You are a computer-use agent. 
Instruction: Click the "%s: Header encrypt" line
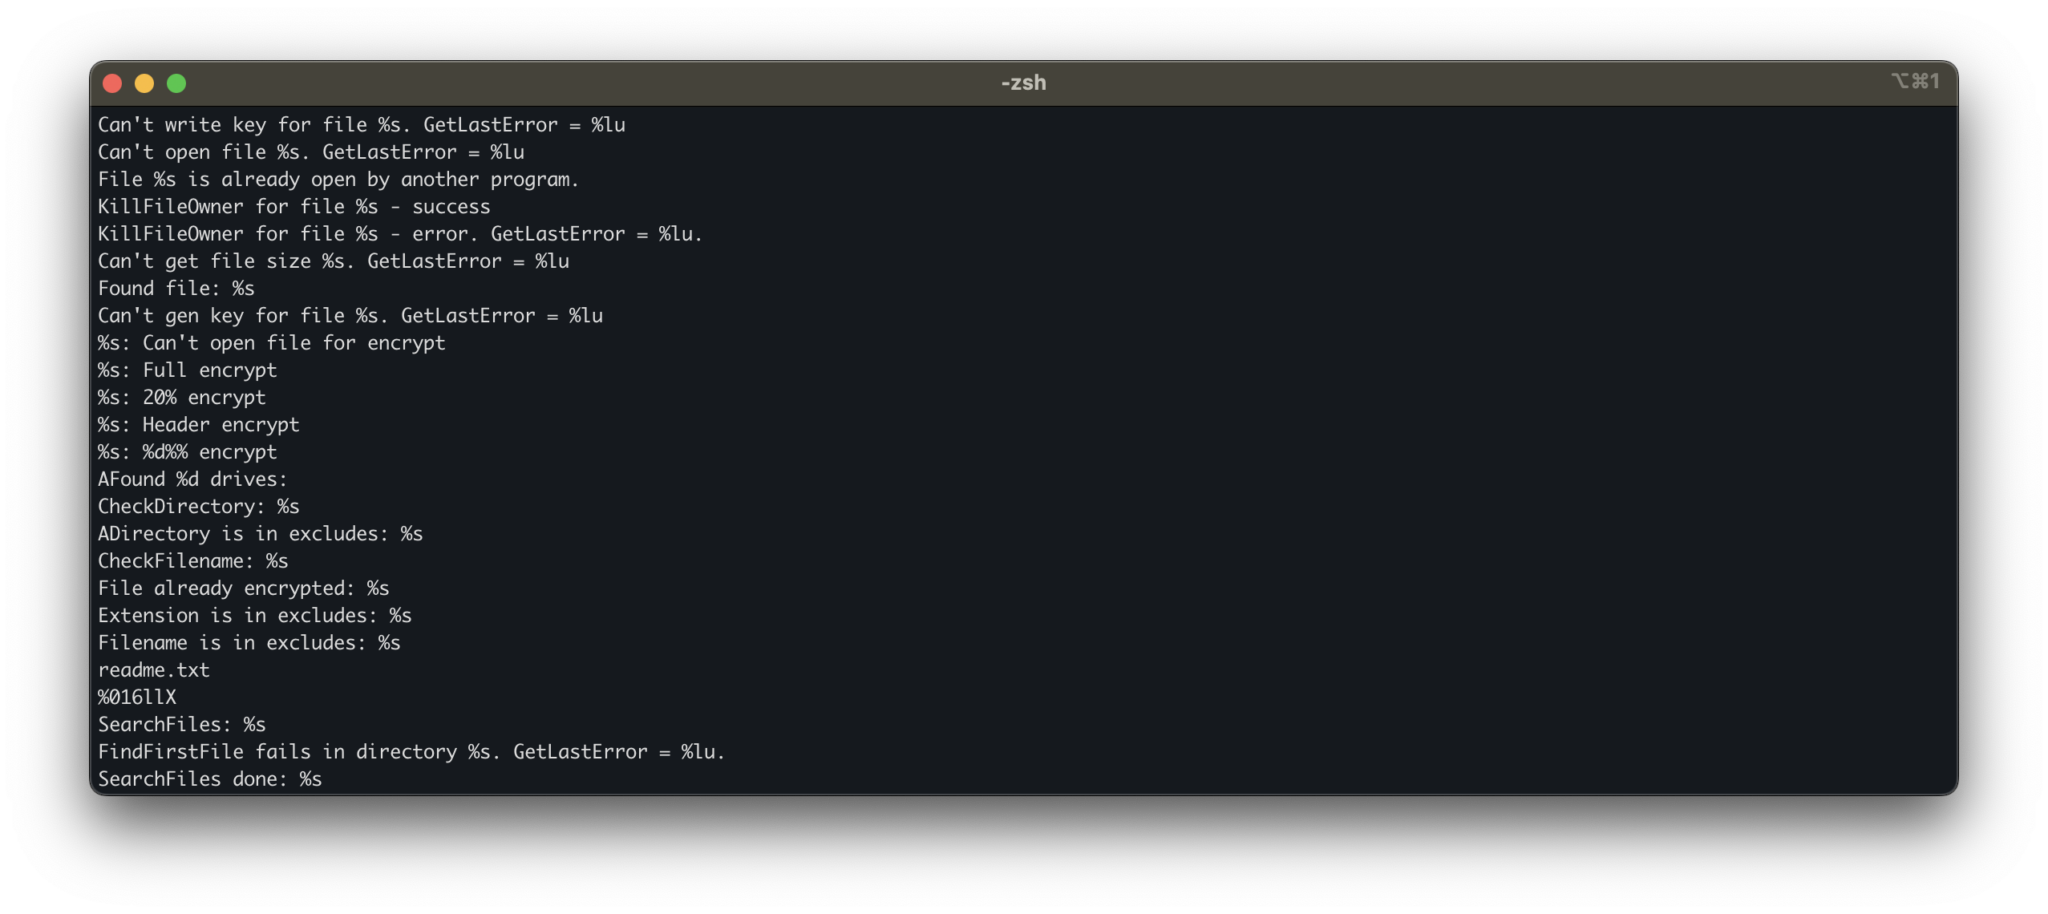coord(198,425)
